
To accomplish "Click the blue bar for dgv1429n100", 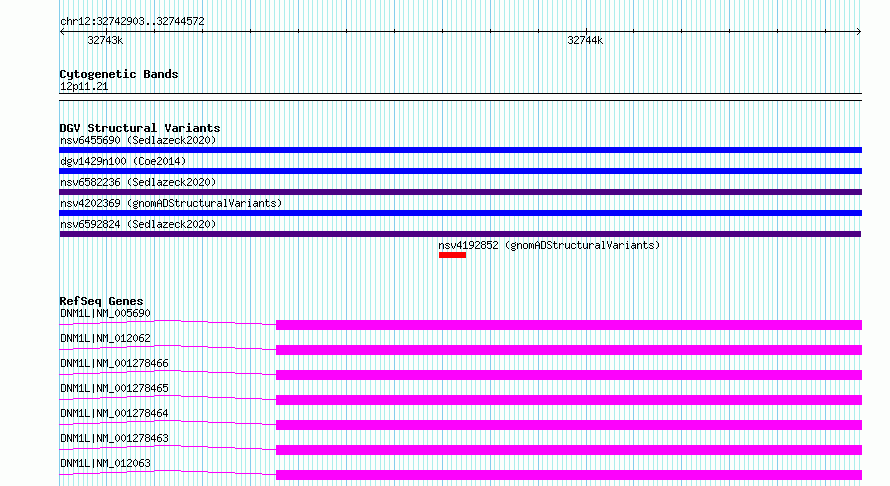I will 460,171.
